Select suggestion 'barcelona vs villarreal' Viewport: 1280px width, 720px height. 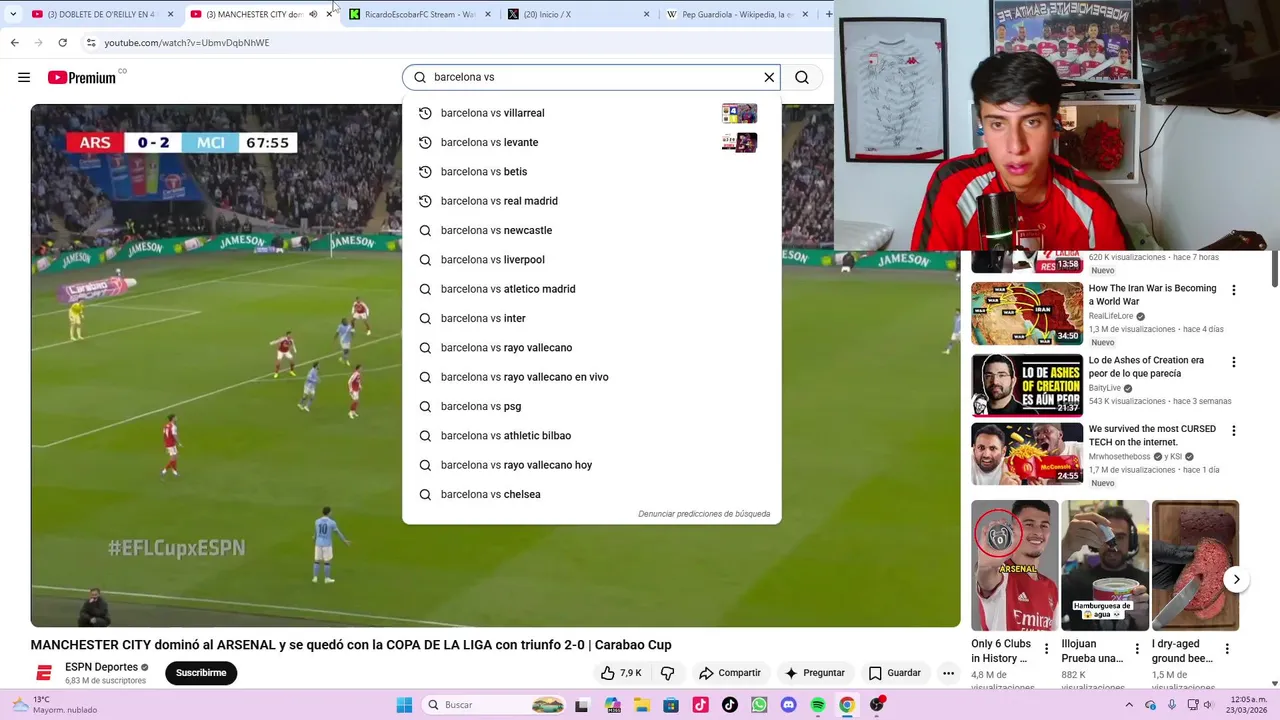(x=591, y=113)
